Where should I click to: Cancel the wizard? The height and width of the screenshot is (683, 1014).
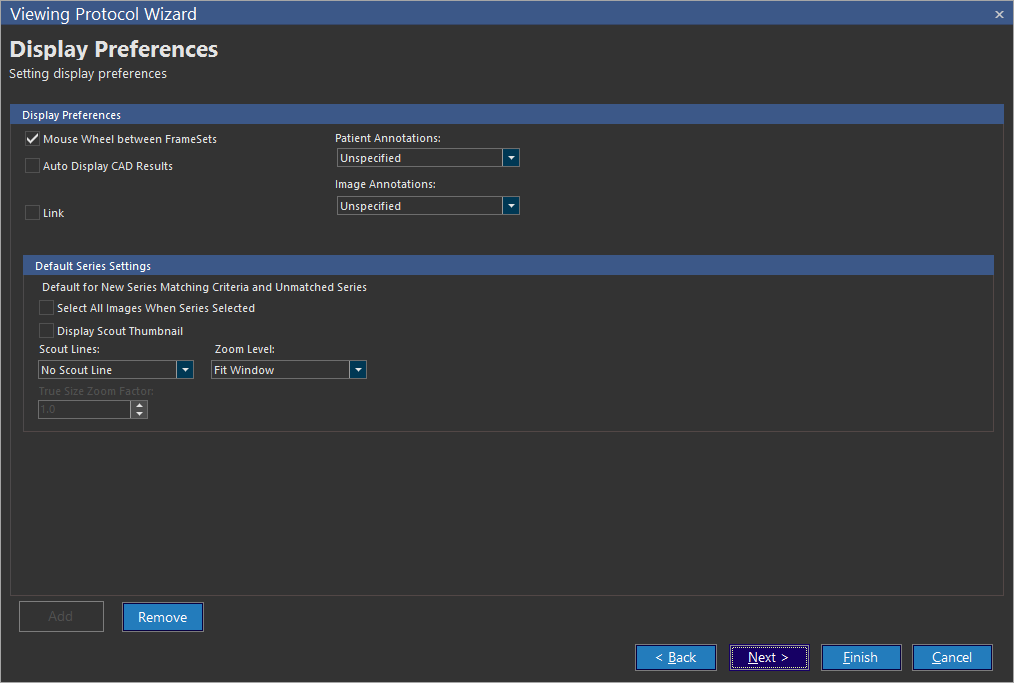click(x=952, y=657)
